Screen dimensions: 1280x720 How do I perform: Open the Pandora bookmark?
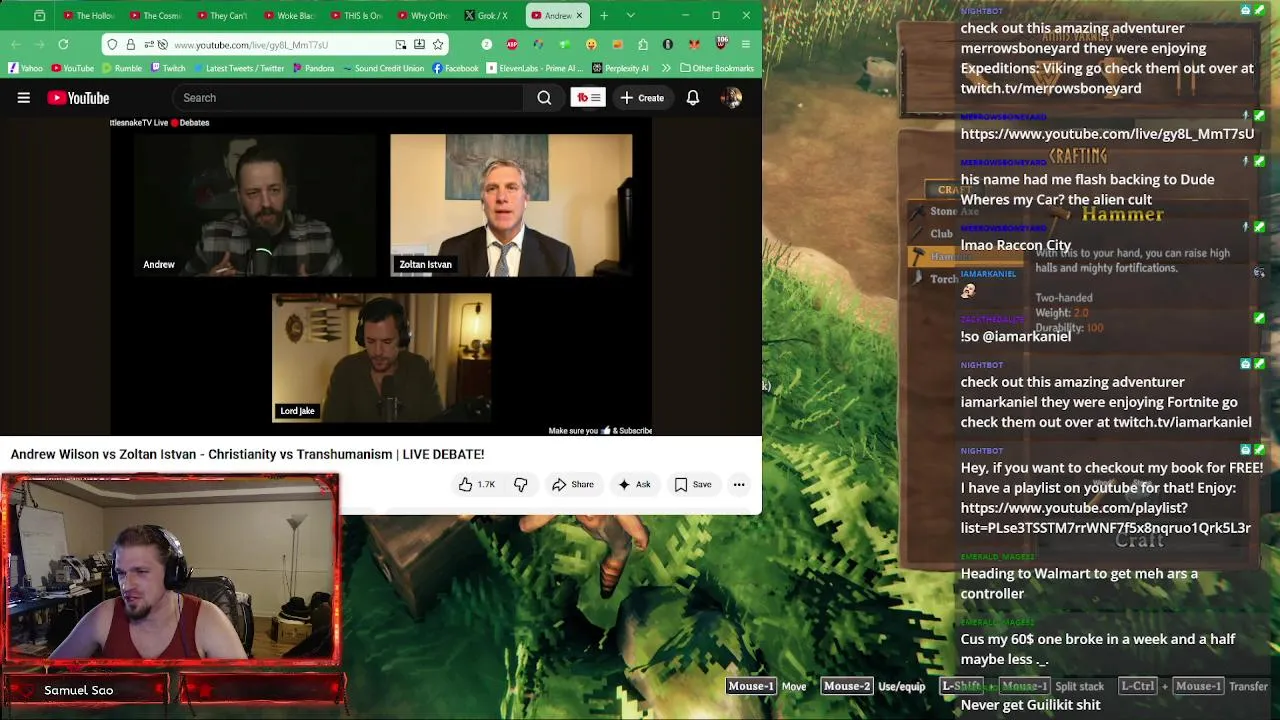313,68
